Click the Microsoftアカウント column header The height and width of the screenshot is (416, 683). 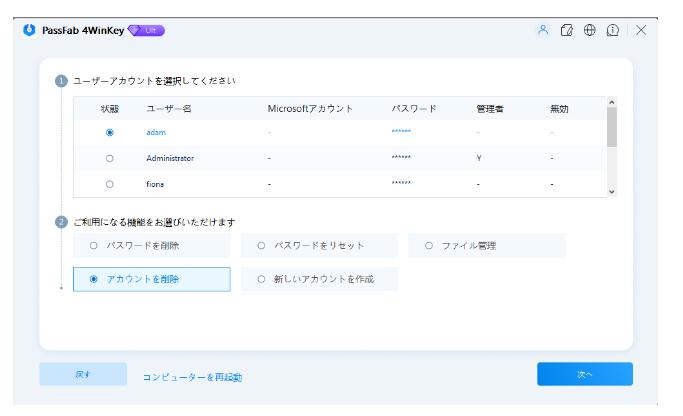tap(310, 108)
